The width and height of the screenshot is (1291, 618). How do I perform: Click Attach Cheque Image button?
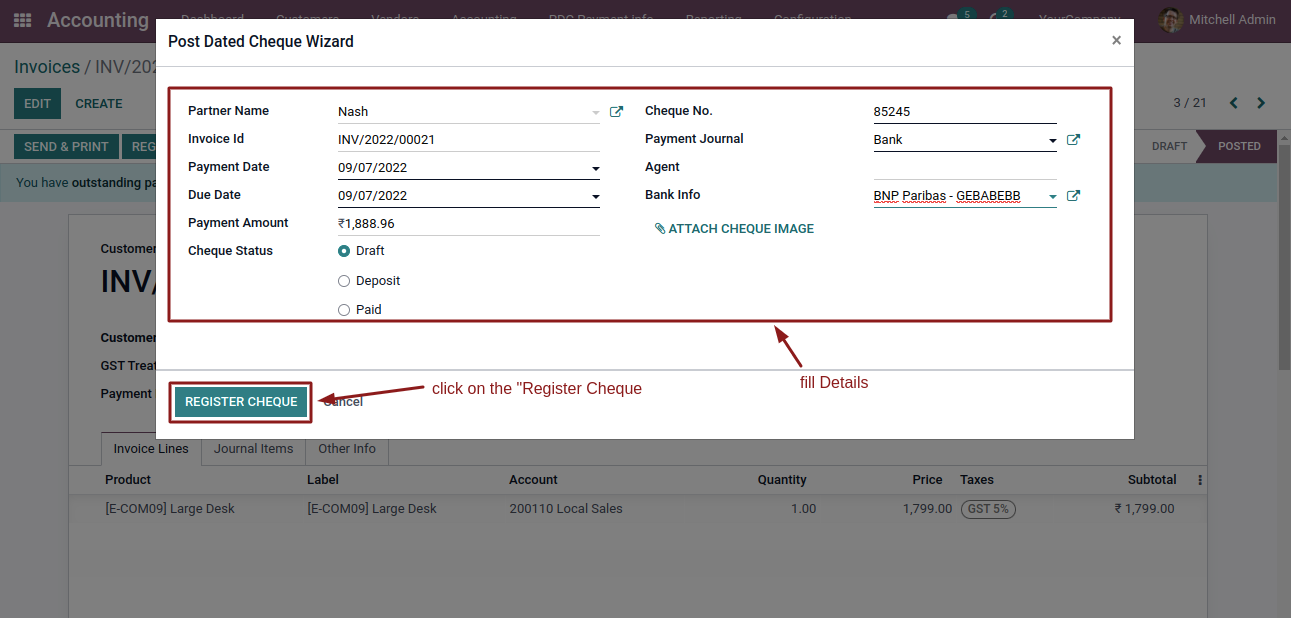734,229
